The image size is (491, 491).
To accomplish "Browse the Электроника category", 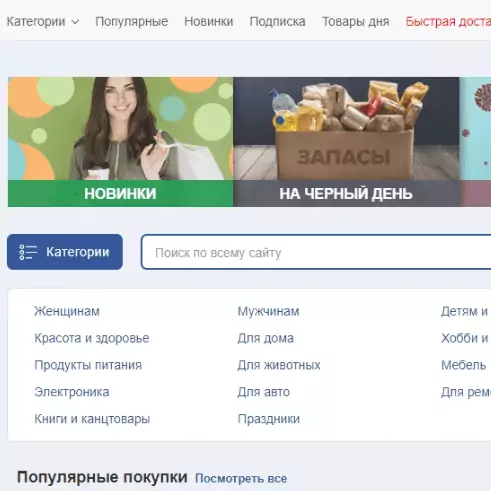I will click(72, 392).
